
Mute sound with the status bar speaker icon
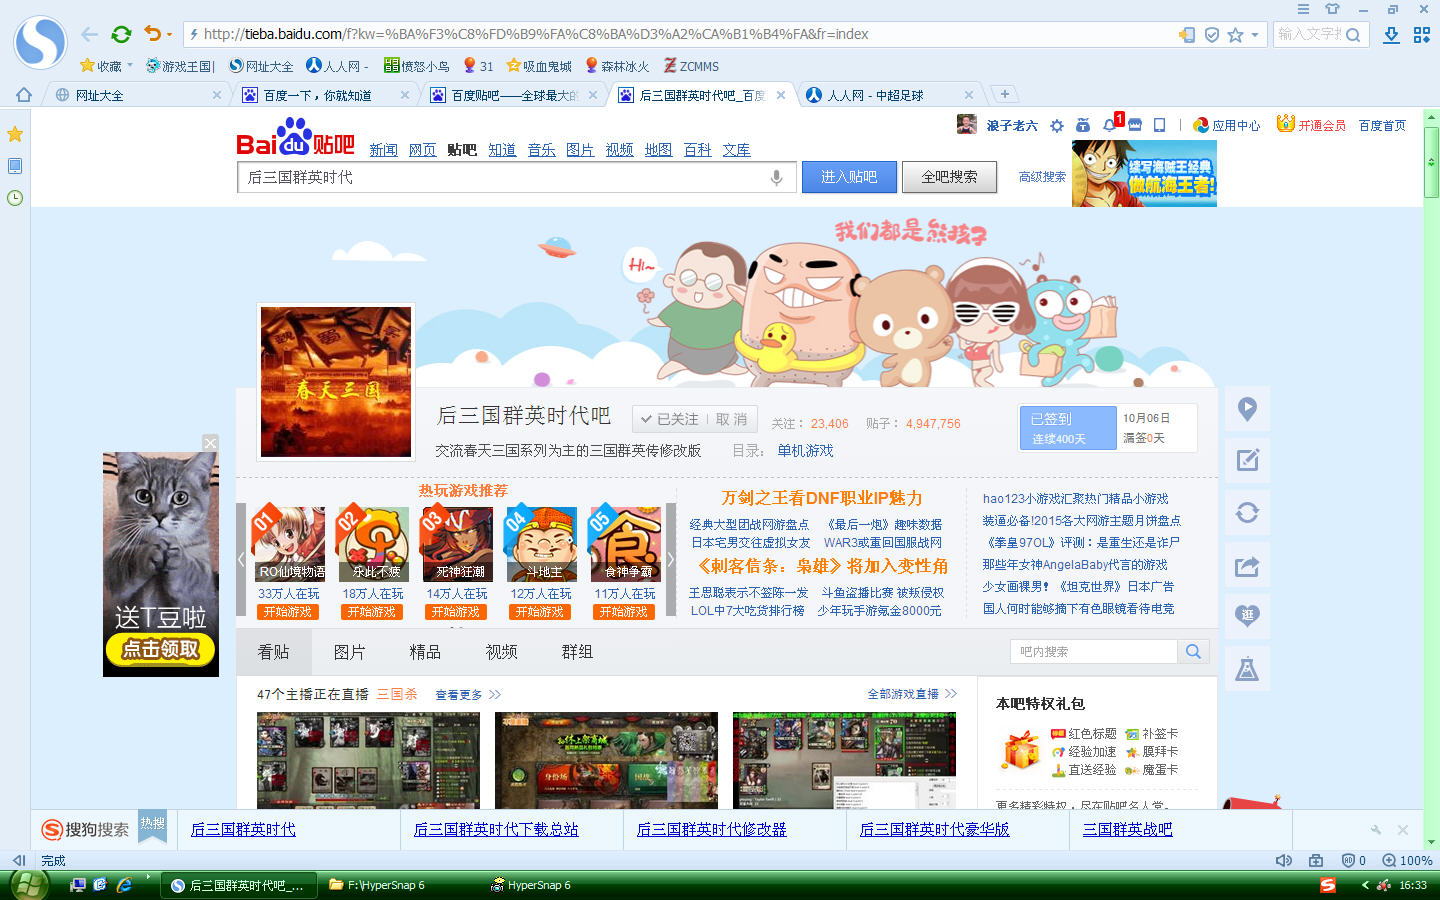(x=1284, y=860)
